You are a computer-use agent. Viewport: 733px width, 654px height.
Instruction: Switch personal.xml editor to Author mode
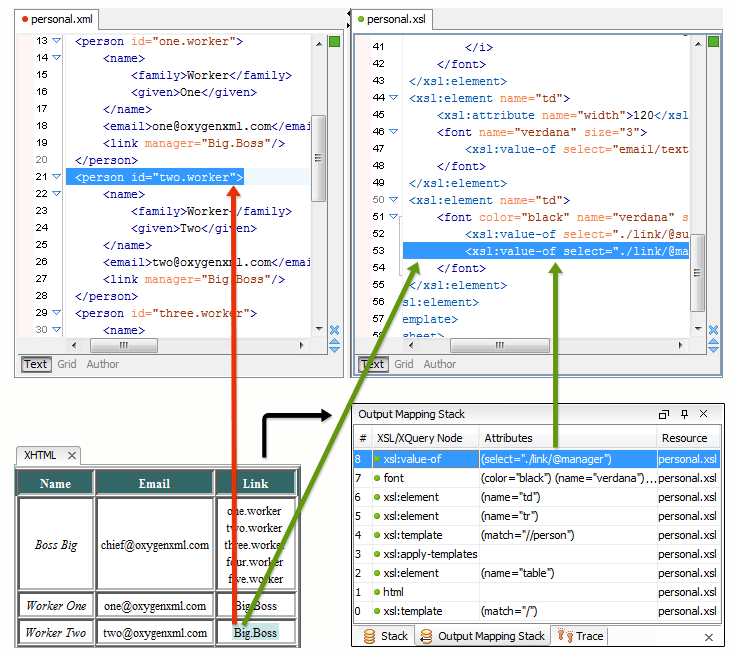tap(103, 364)
